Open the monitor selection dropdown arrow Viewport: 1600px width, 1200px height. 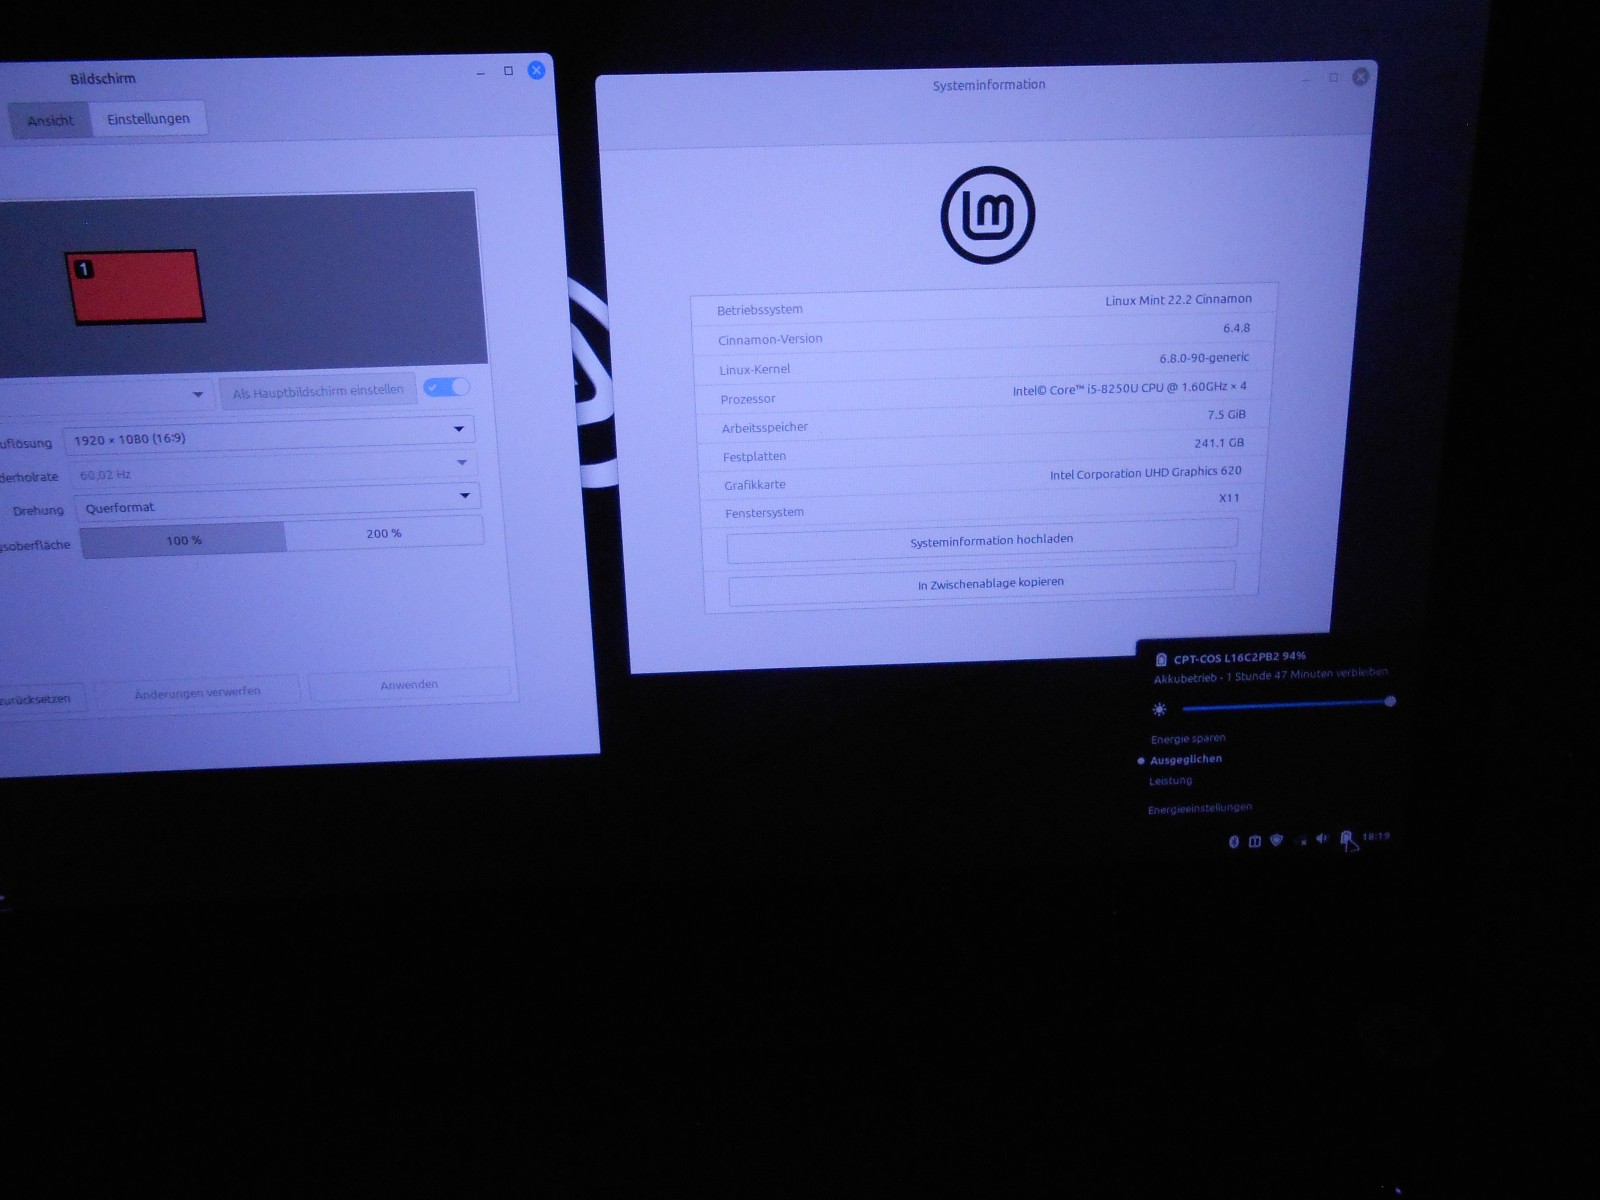pos(198,394)
